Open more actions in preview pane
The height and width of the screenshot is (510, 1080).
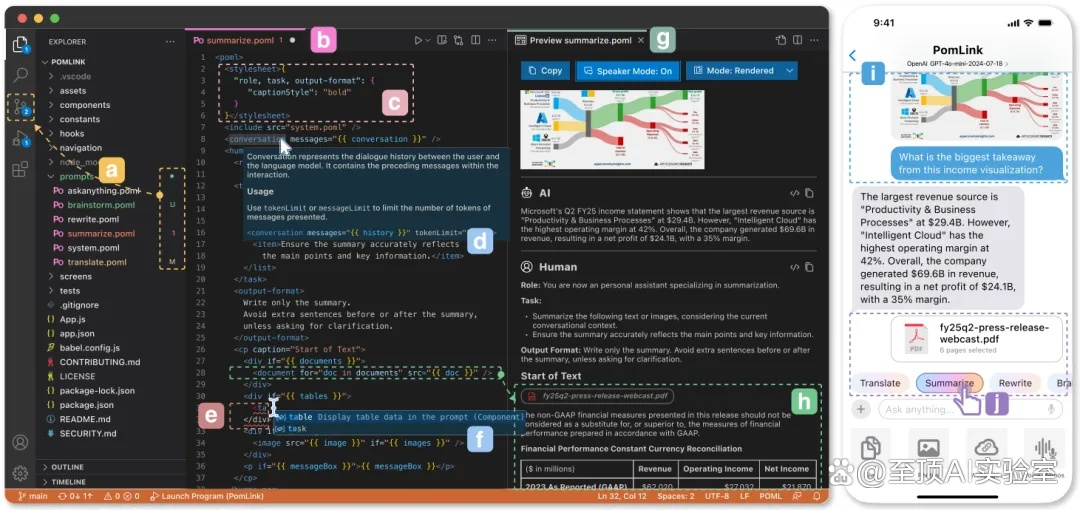(813, 41)
